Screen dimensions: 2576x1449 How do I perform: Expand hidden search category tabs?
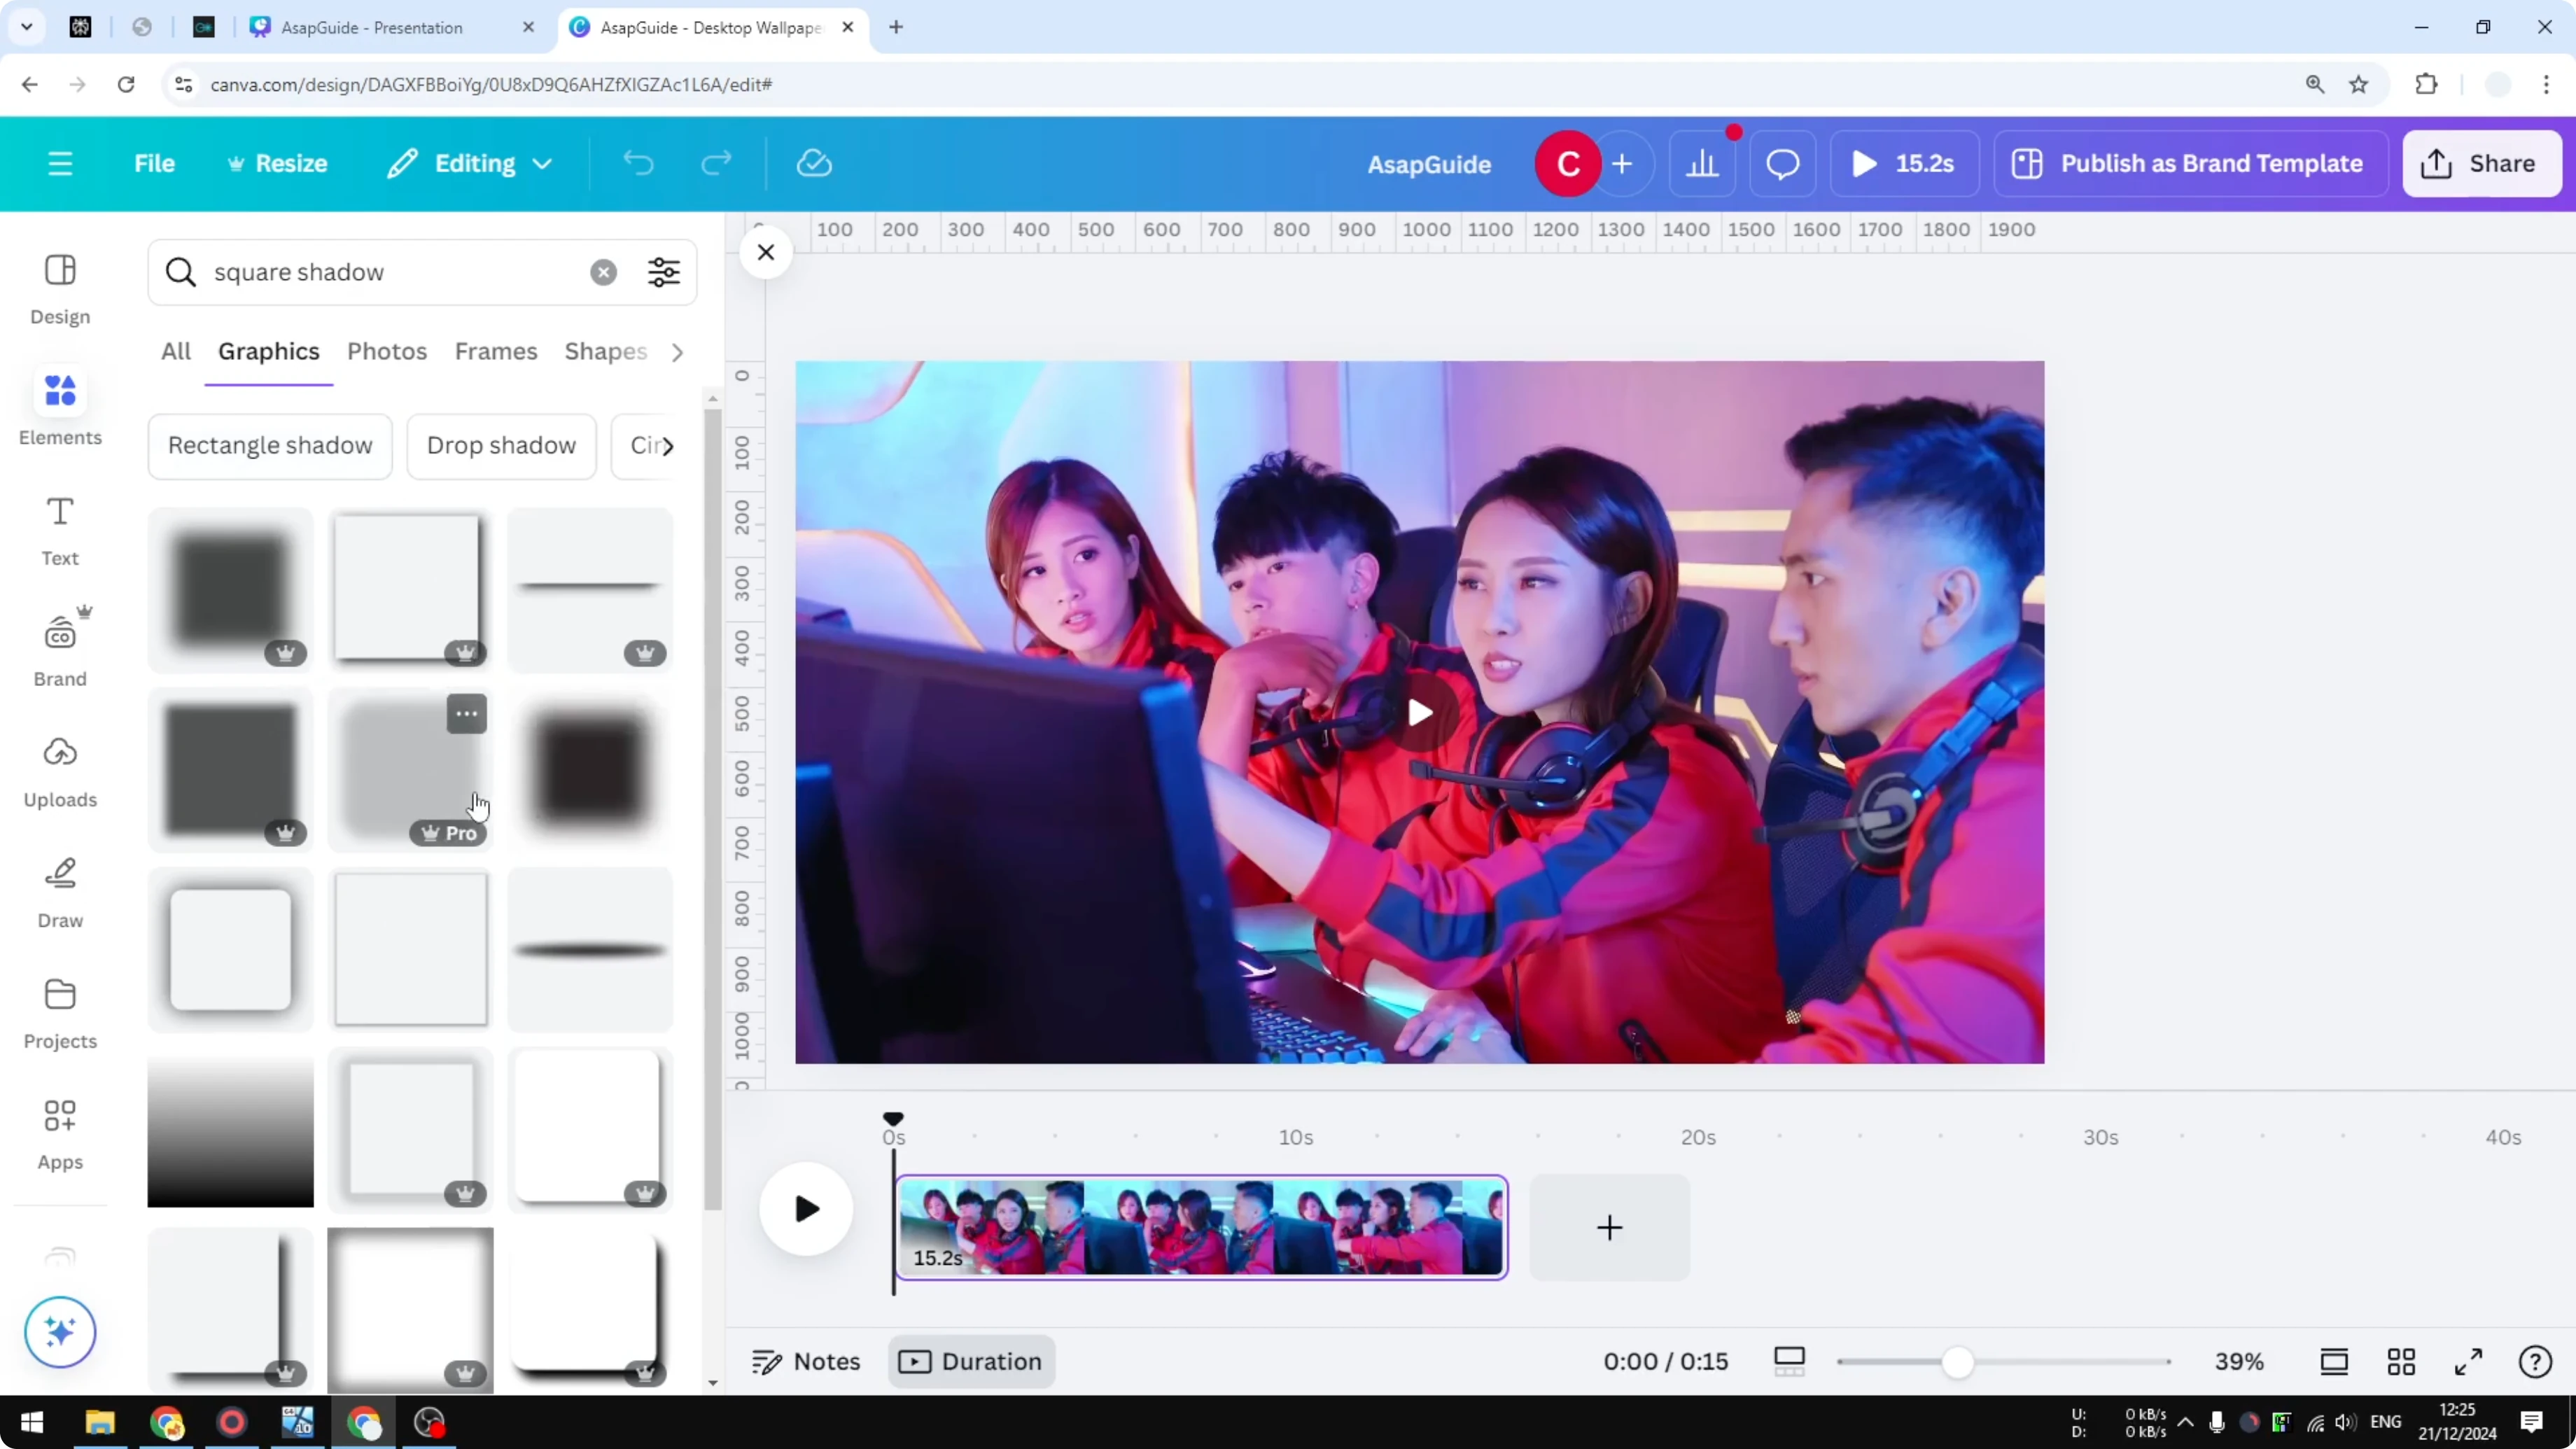[x=678, y=352]
